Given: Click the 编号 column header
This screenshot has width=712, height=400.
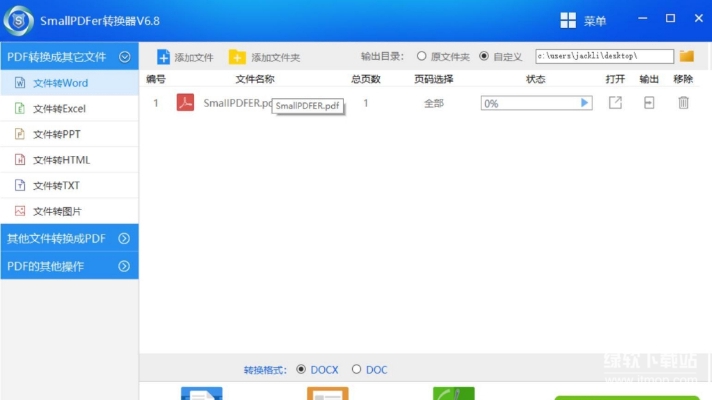Looking at the screenshot, I should coord(156,79).
